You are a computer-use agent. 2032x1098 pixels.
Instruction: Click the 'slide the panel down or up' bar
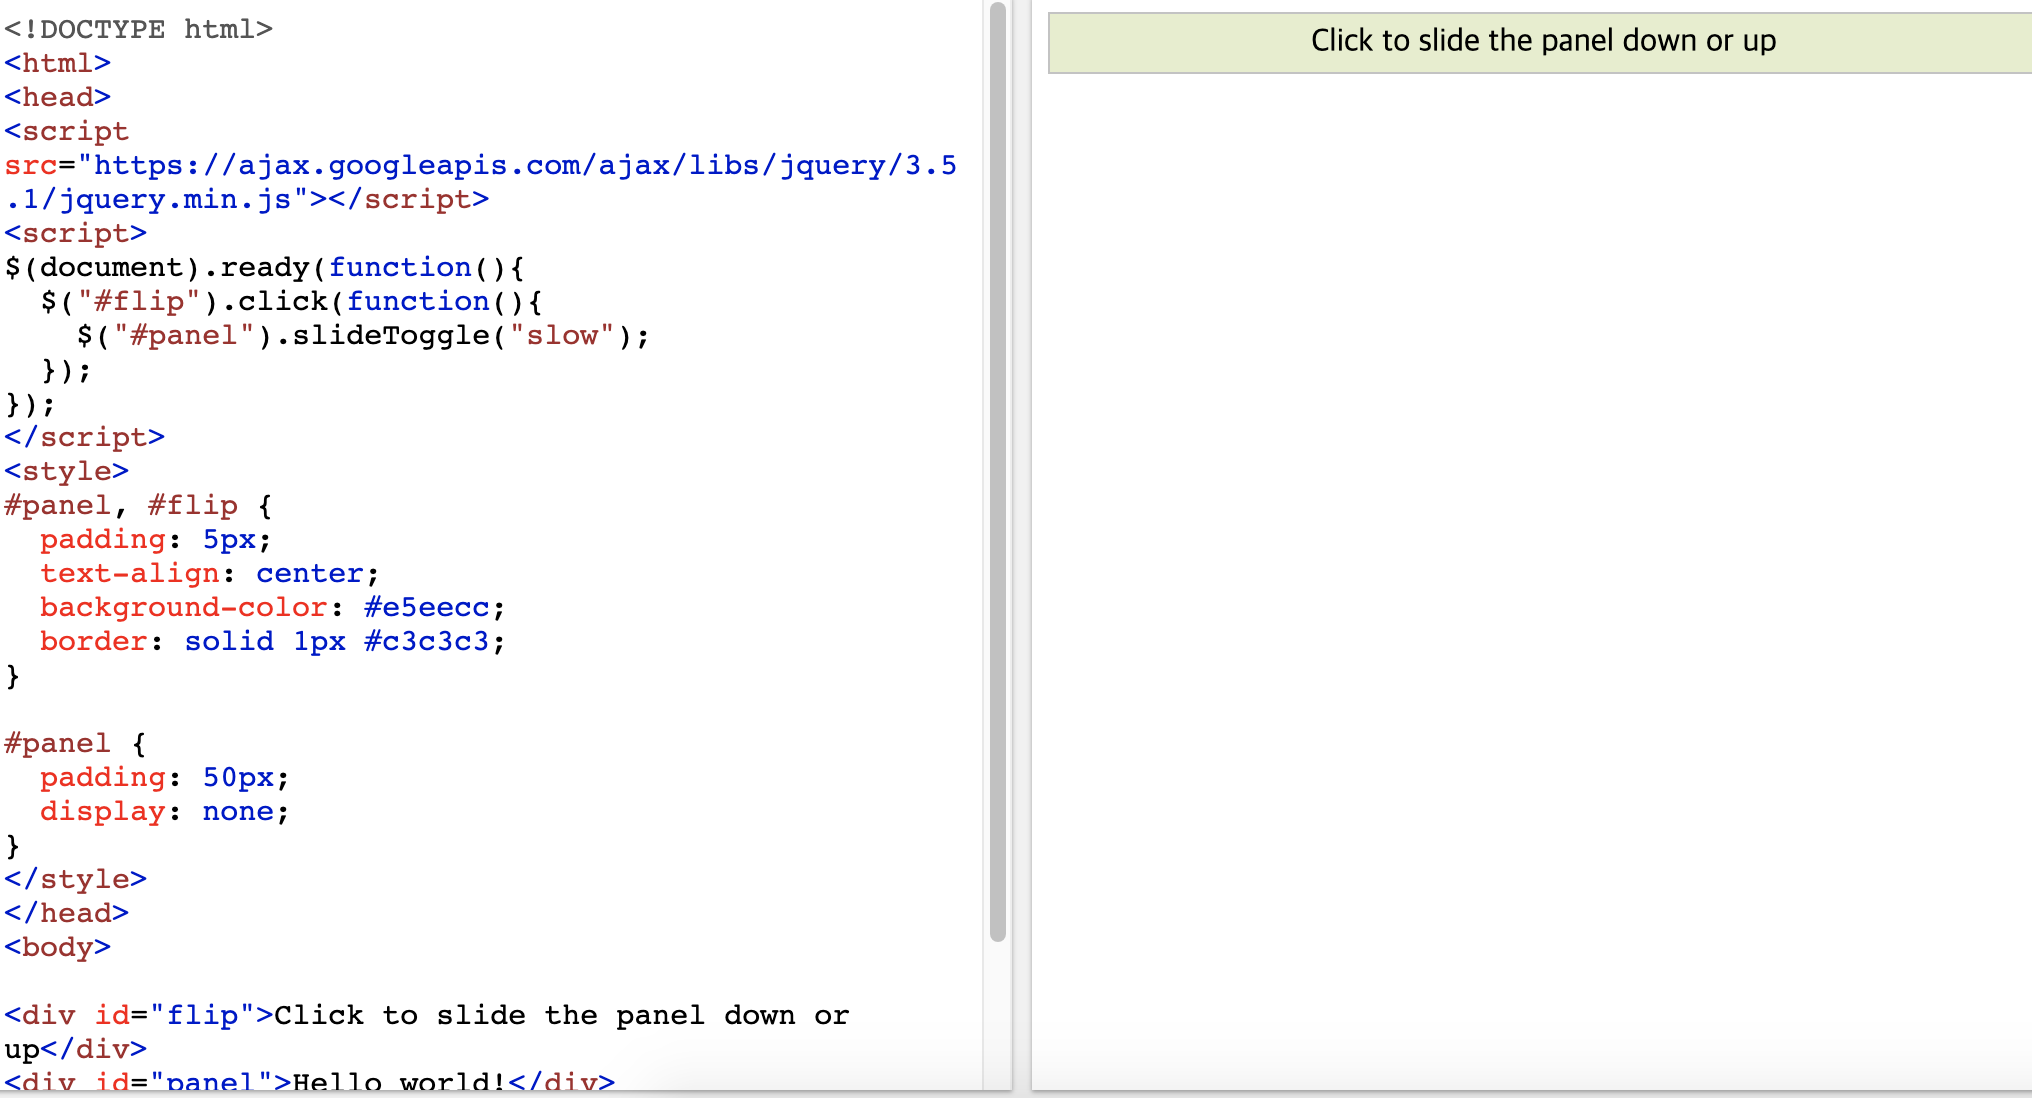[x=1541, y=42]
